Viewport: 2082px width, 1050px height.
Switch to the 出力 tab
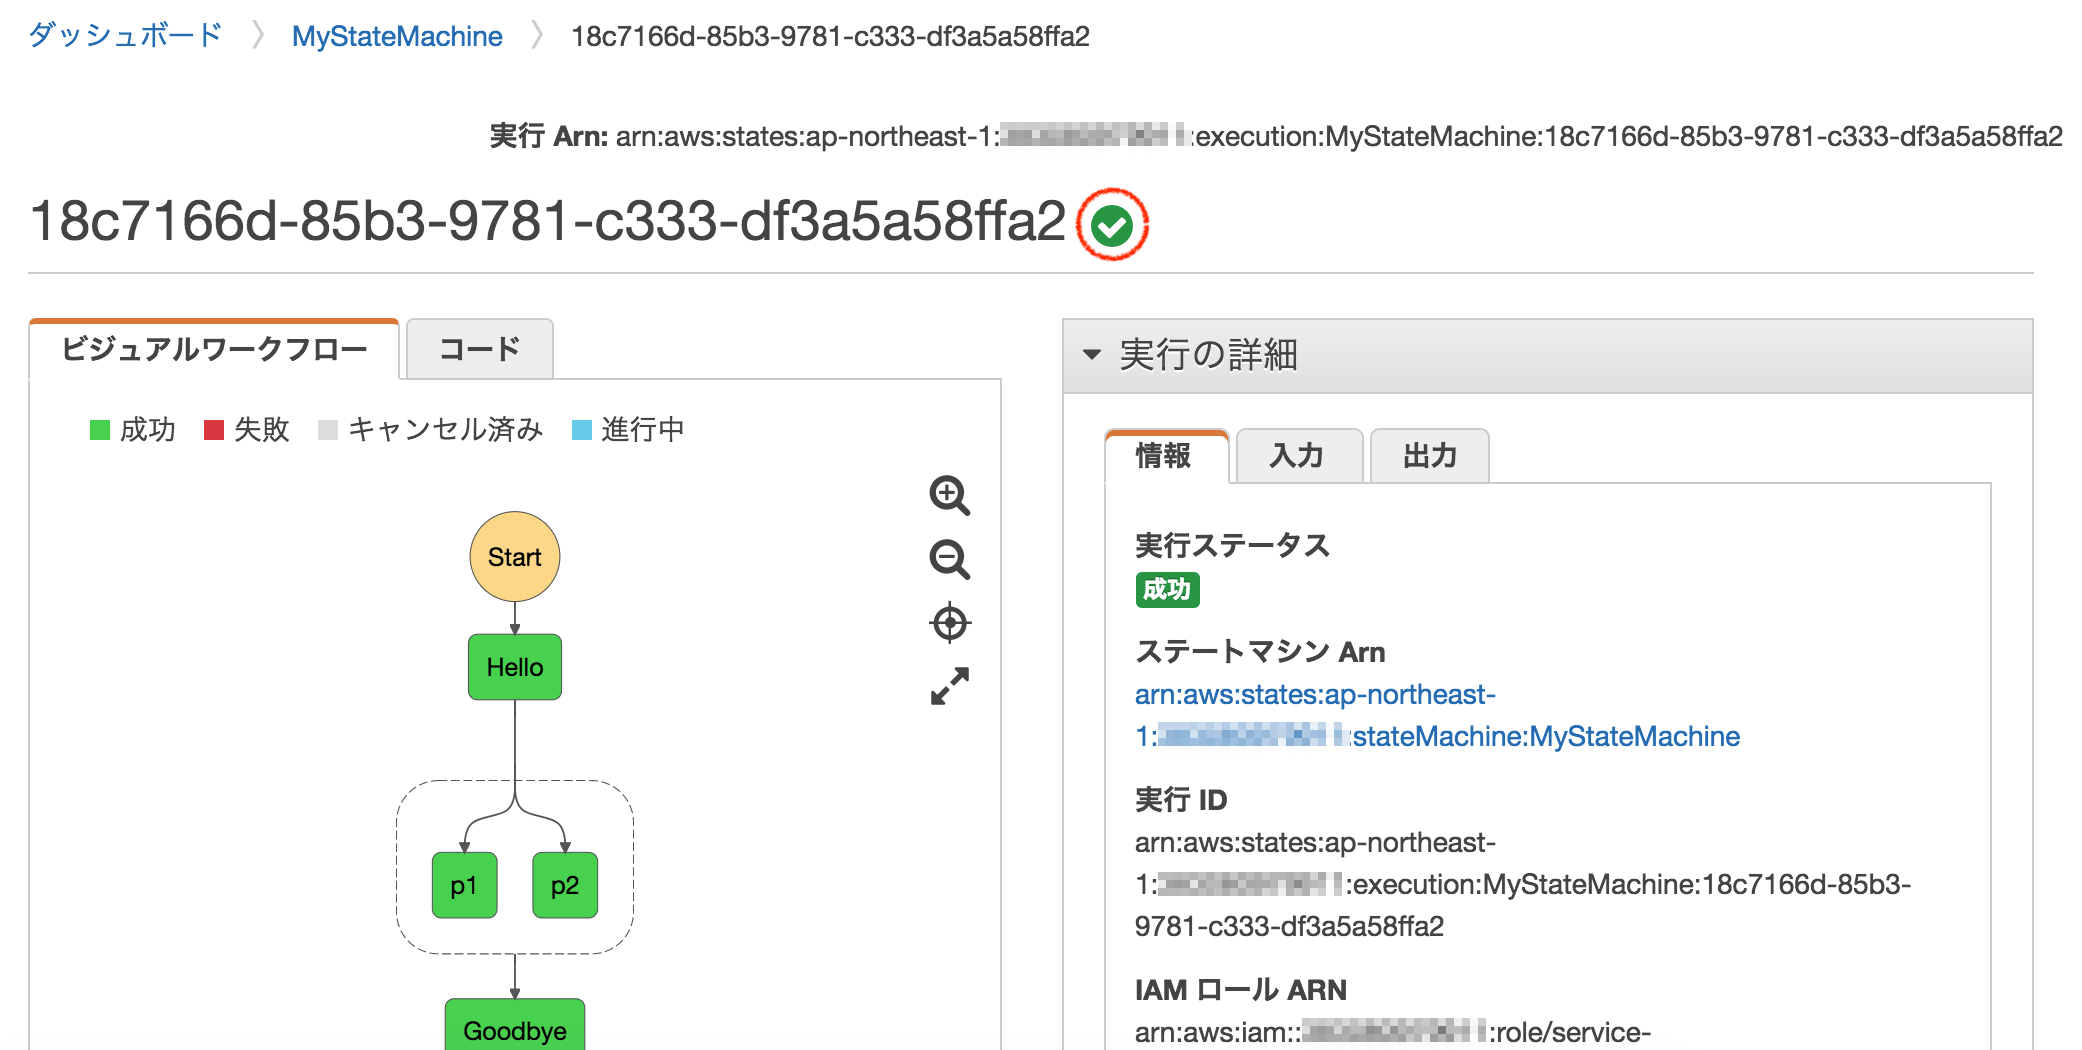1428,456
